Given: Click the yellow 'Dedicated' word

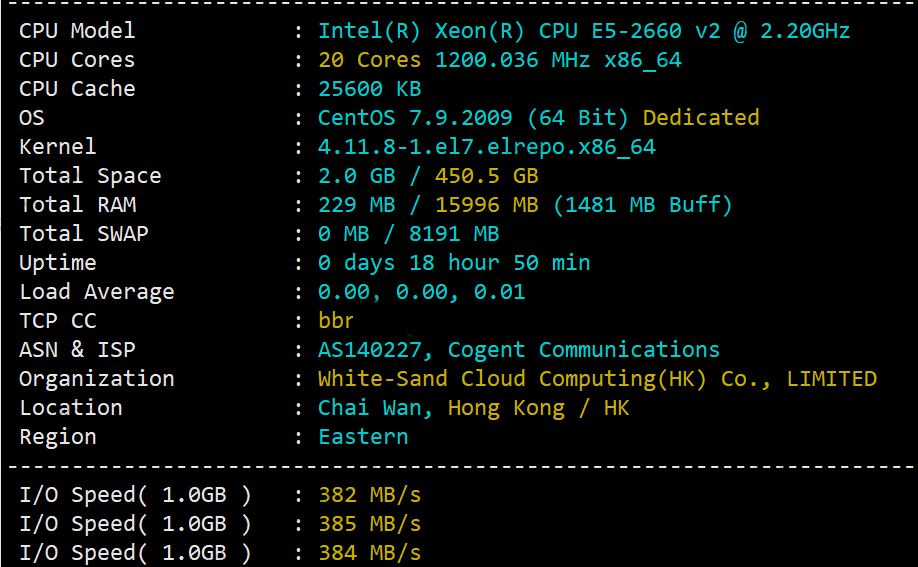Looking at the screenshot, I should pyautogui.click(x=701, y=118).
